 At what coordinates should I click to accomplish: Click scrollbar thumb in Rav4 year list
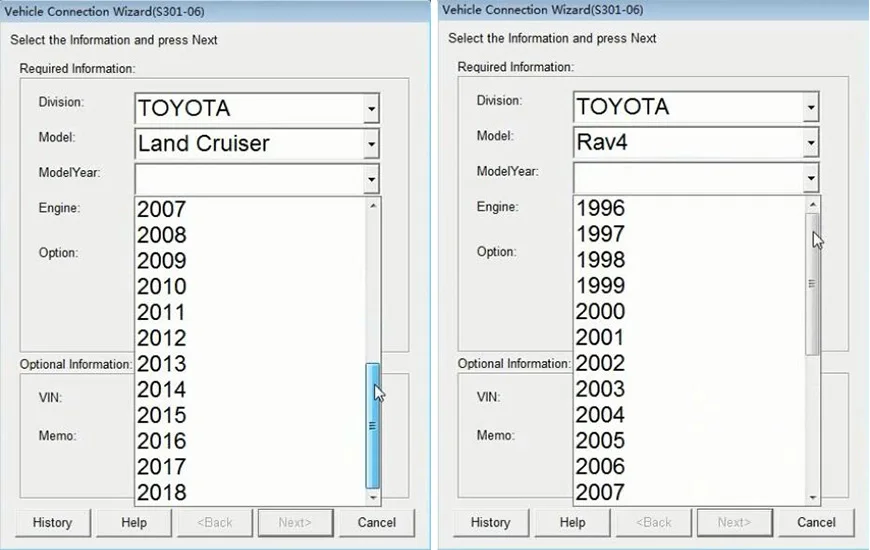point(813,284)
